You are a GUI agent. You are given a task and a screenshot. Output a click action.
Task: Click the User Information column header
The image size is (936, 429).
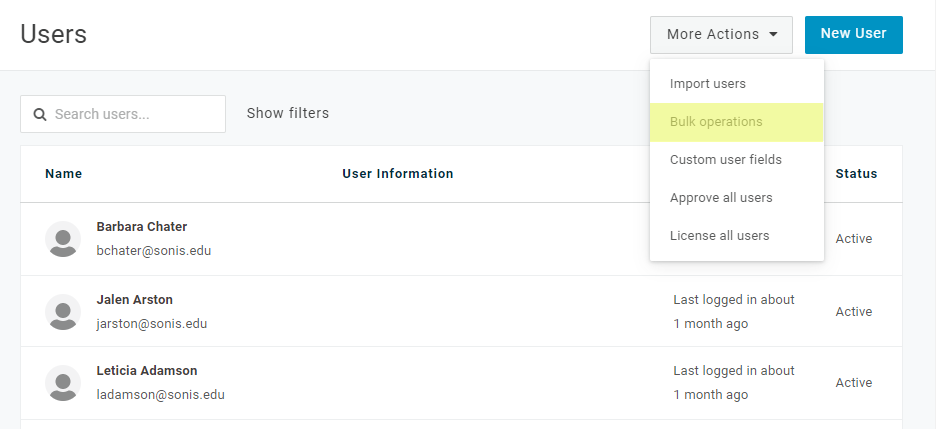click(398, 174)
